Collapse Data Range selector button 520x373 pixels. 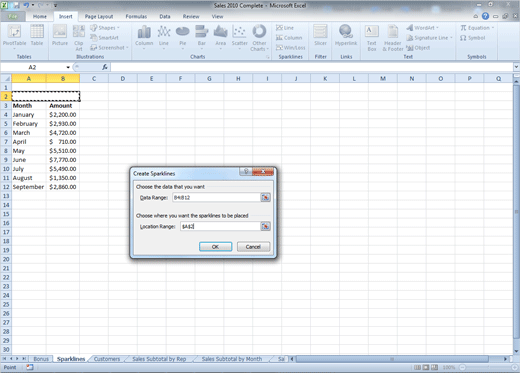pos(265,197)
